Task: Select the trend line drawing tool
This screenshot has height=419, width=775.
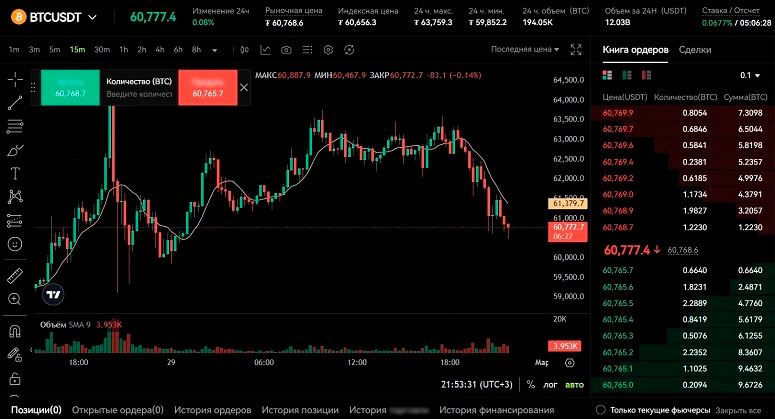Action: (x=15, y=102)
